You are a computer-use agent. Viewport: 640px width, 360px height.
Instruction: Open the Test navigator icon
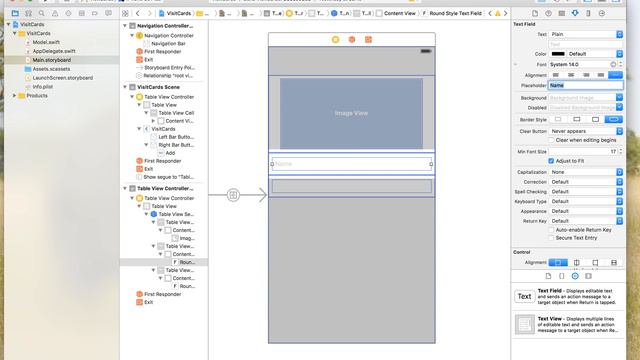click(68, 13)
